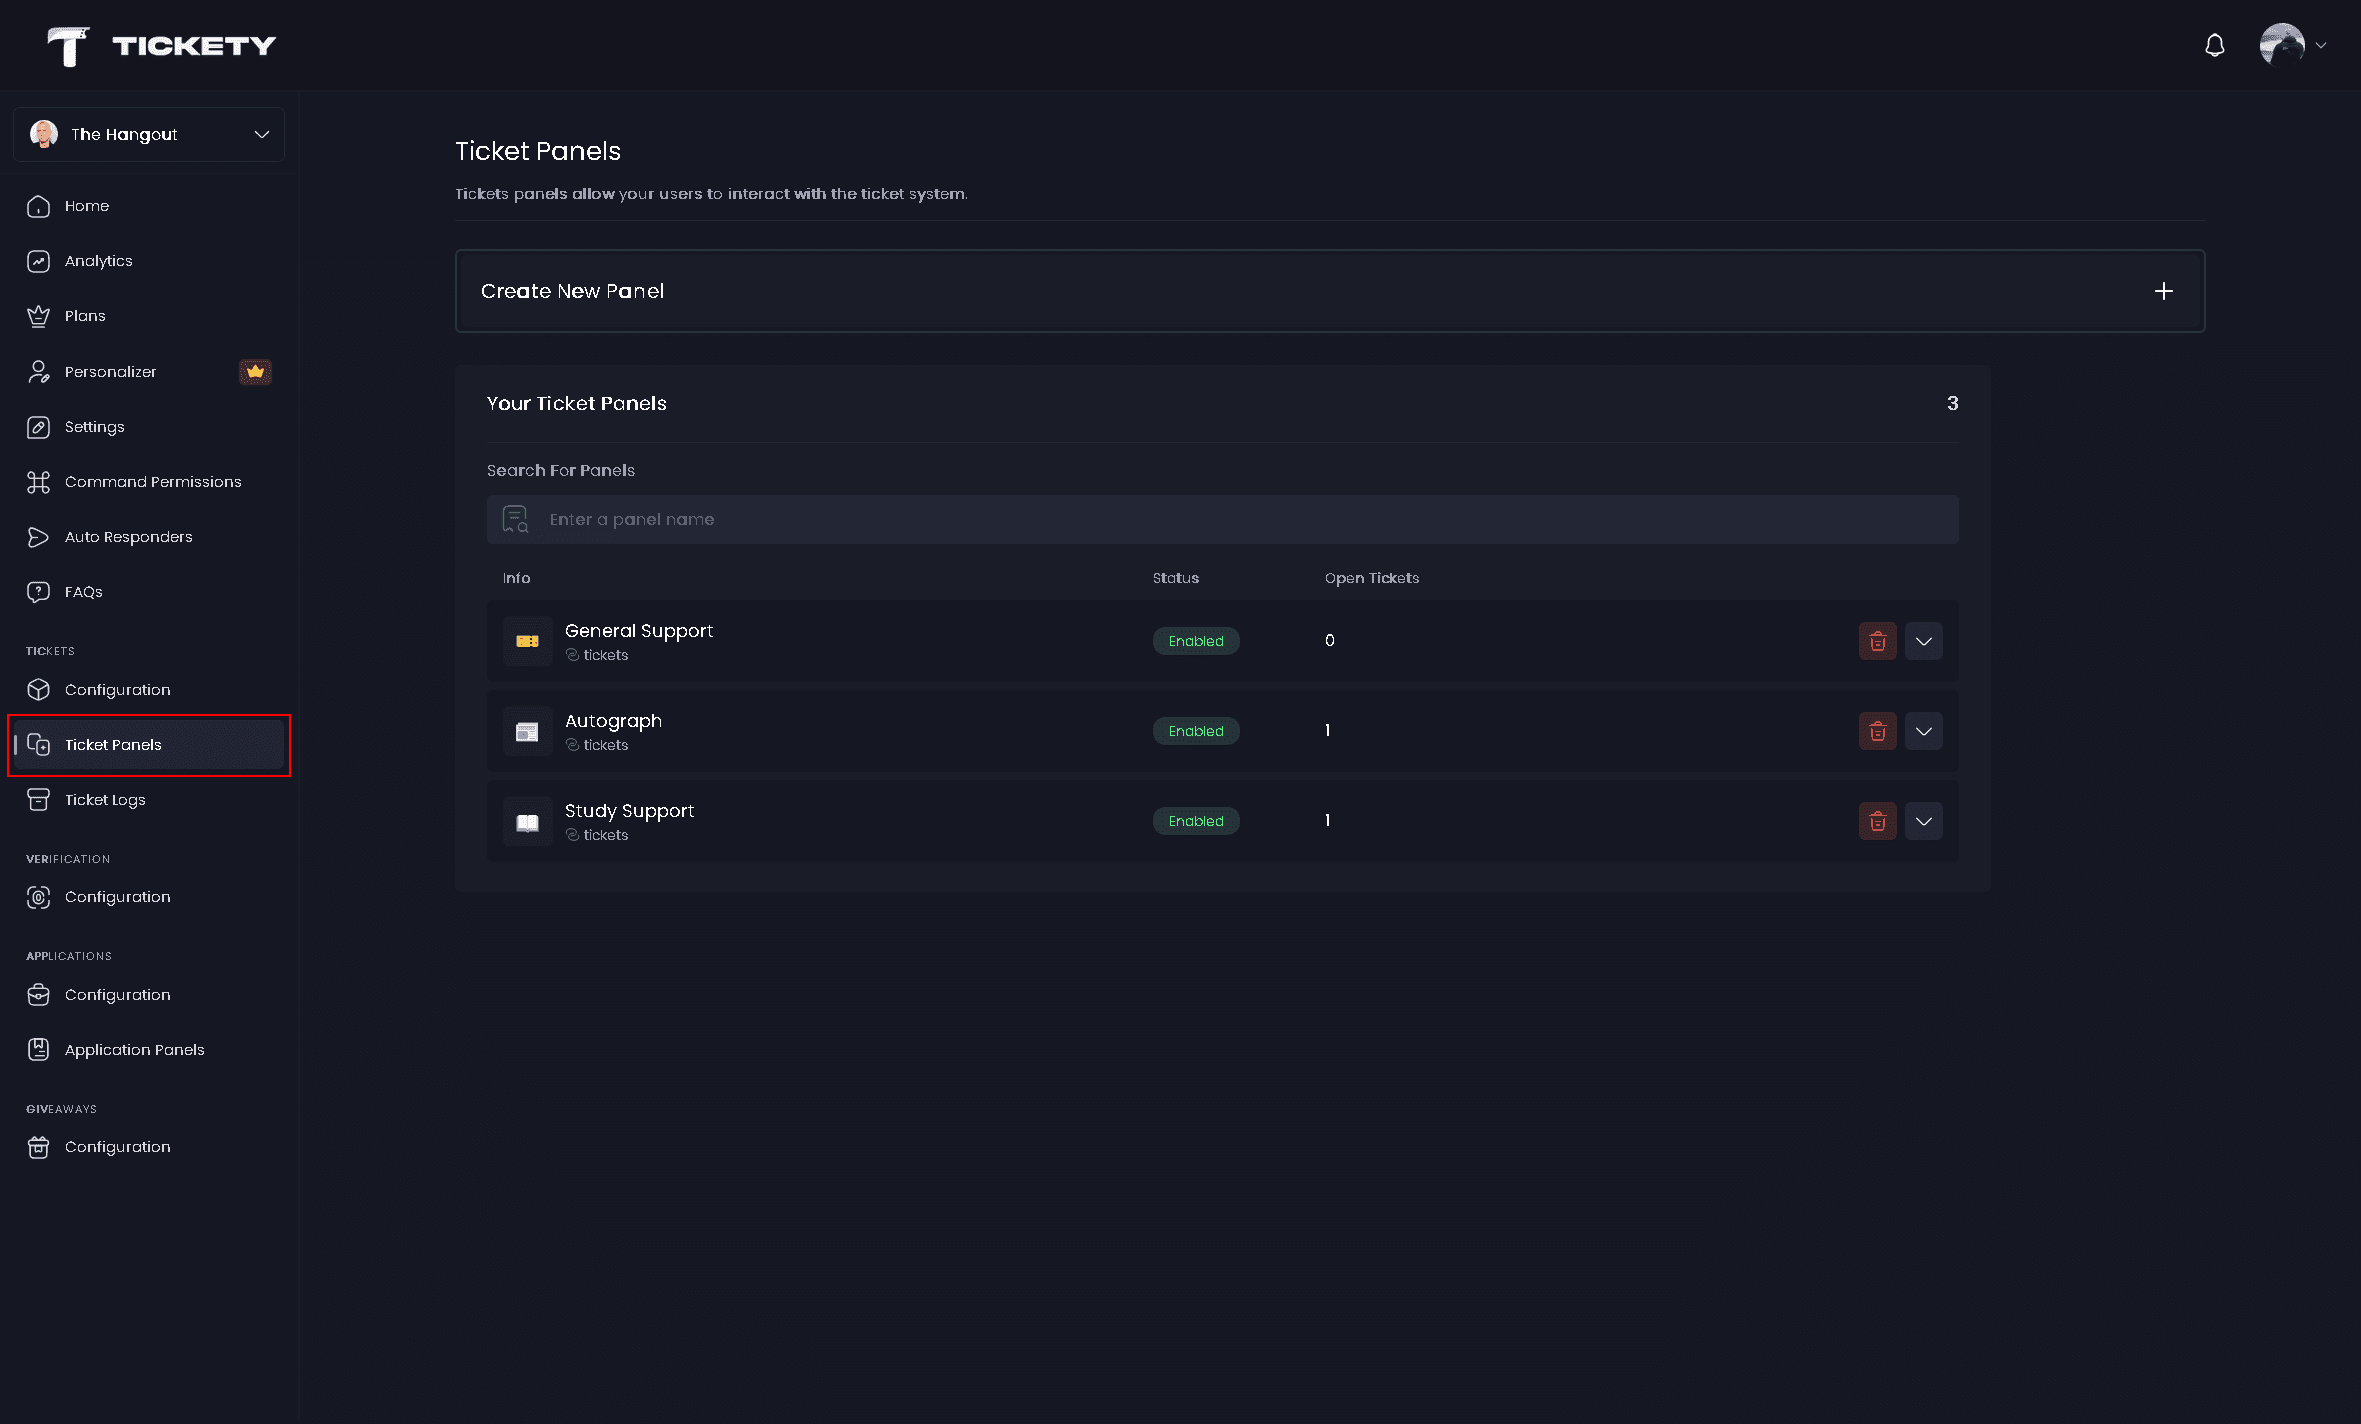Toggle the Enabled status on Autograph

pyautogui.click(x=1196, y=731)
